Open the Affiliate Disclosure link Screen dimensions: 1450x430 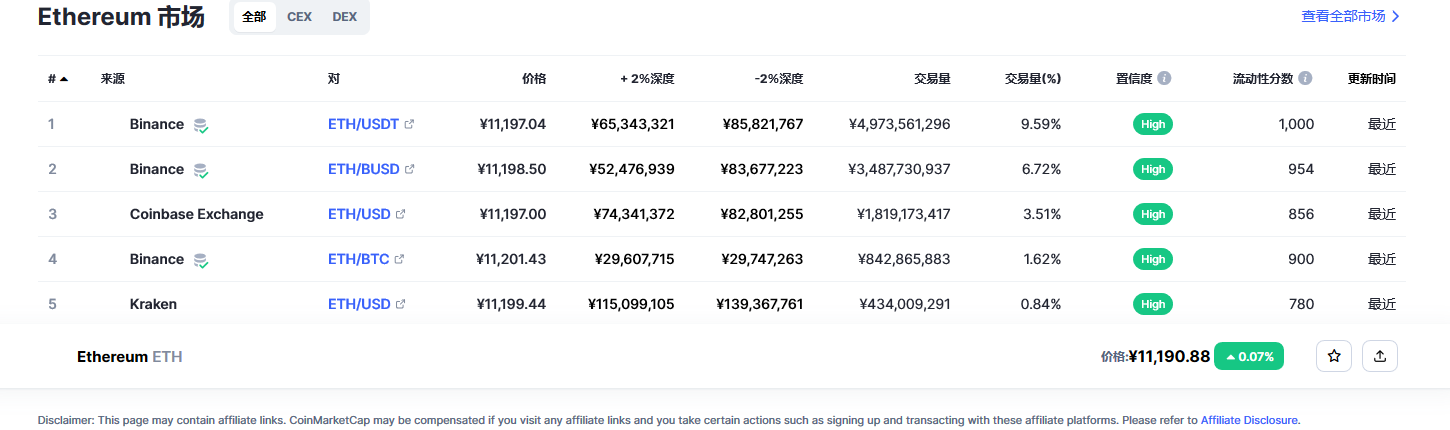pyautogui.click(x=1249, y=420)
